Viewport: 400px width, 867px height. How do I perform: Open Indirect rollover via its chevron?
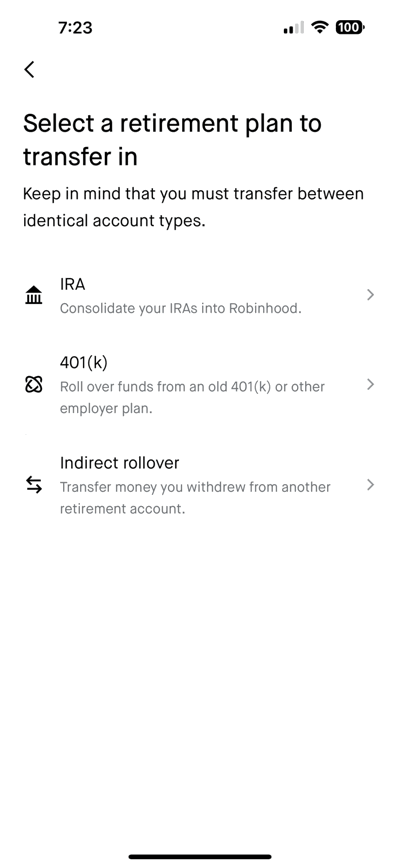click(371, 485)
